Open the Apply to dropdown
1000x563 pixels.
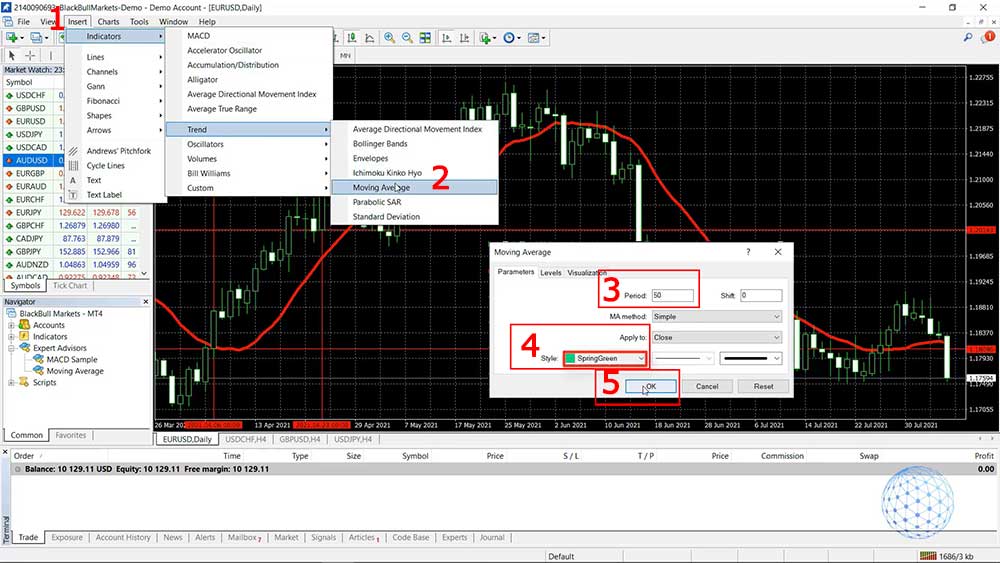717,337
